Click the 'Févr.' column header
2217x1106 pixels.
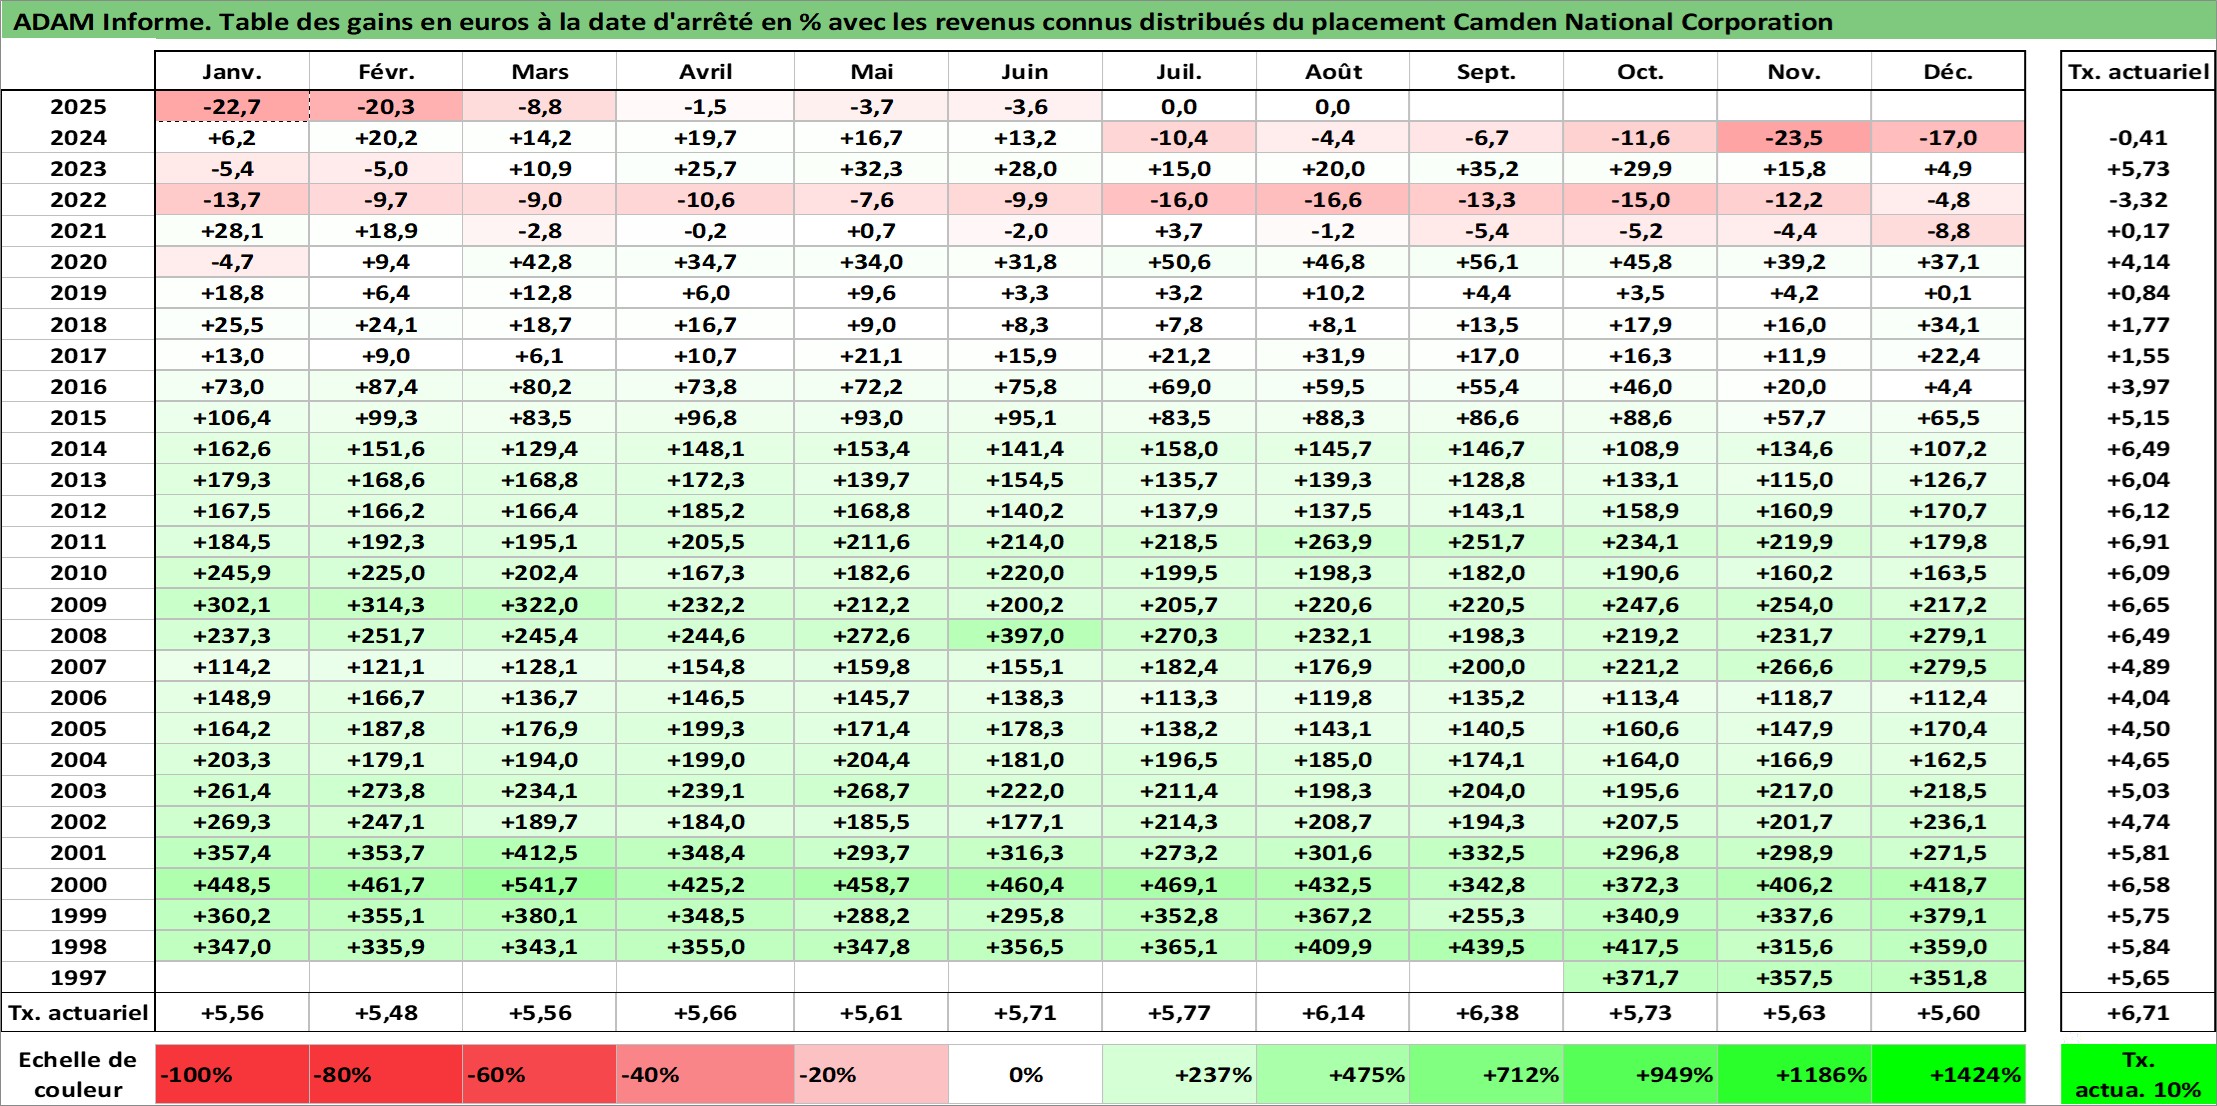pyautogui.click(x=386, y=72)
